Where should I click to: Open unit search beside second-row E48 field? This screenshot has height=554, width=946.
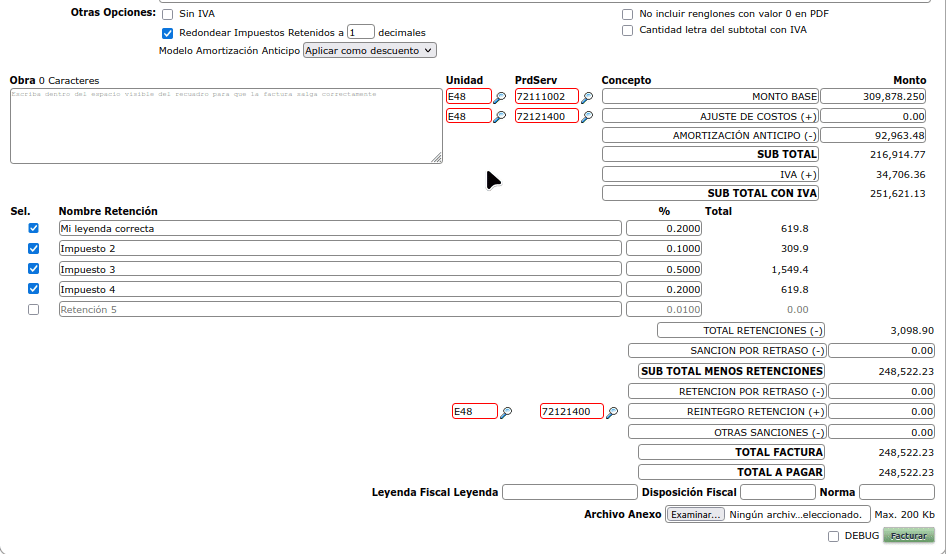500,116
